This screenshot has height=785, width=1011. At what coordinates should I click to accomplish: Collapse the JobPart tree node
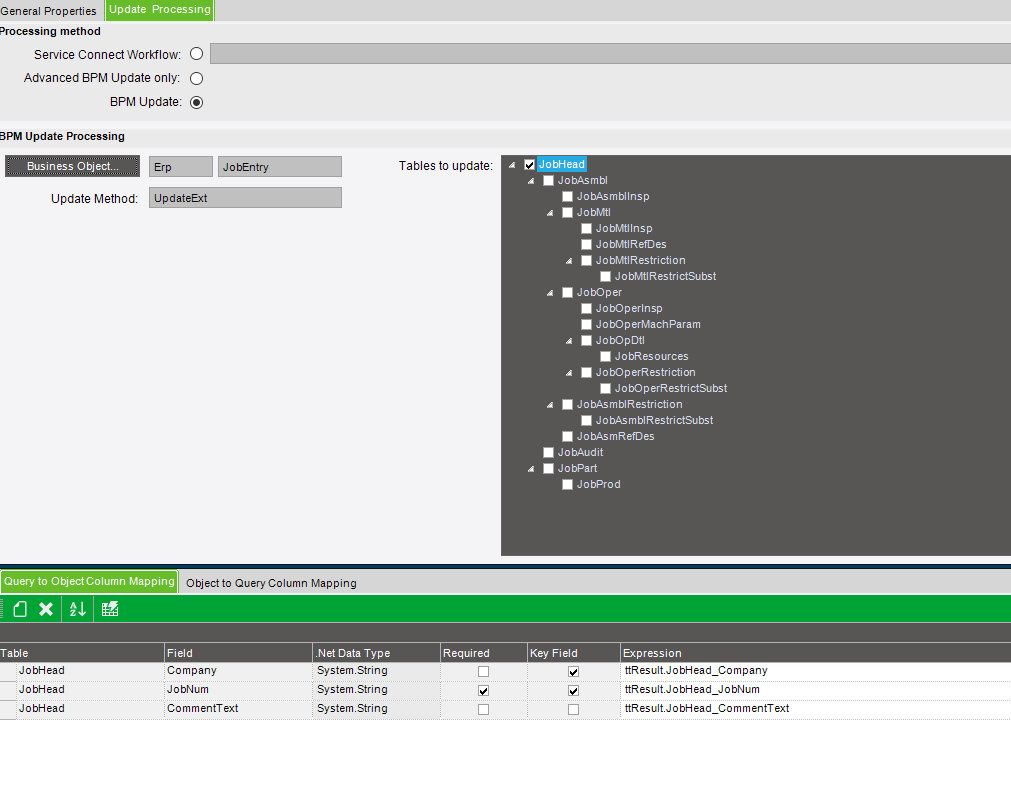coord(531,469)
